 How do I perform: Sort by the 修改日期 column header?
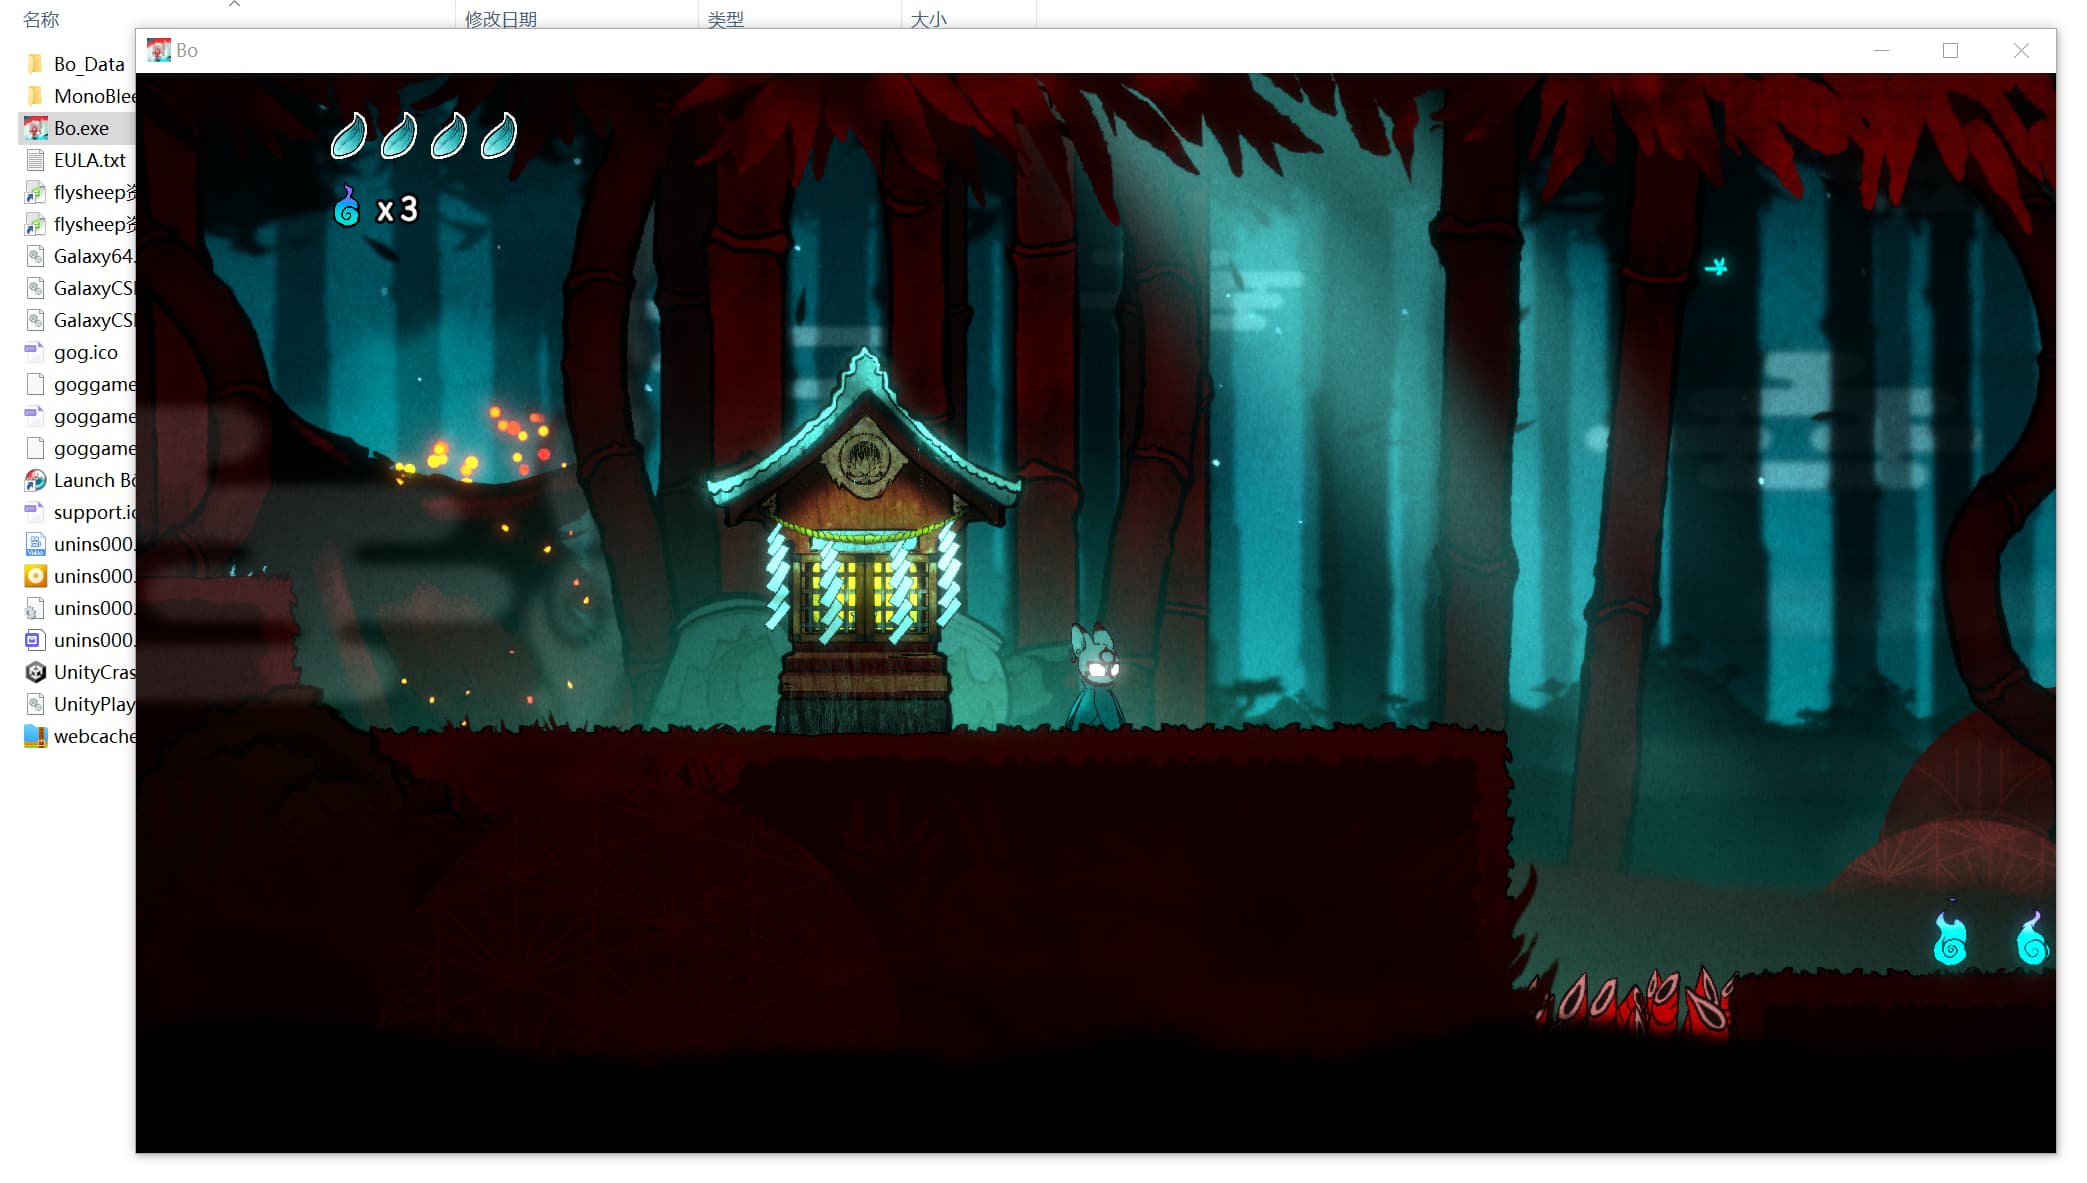[x=500, y=19]
